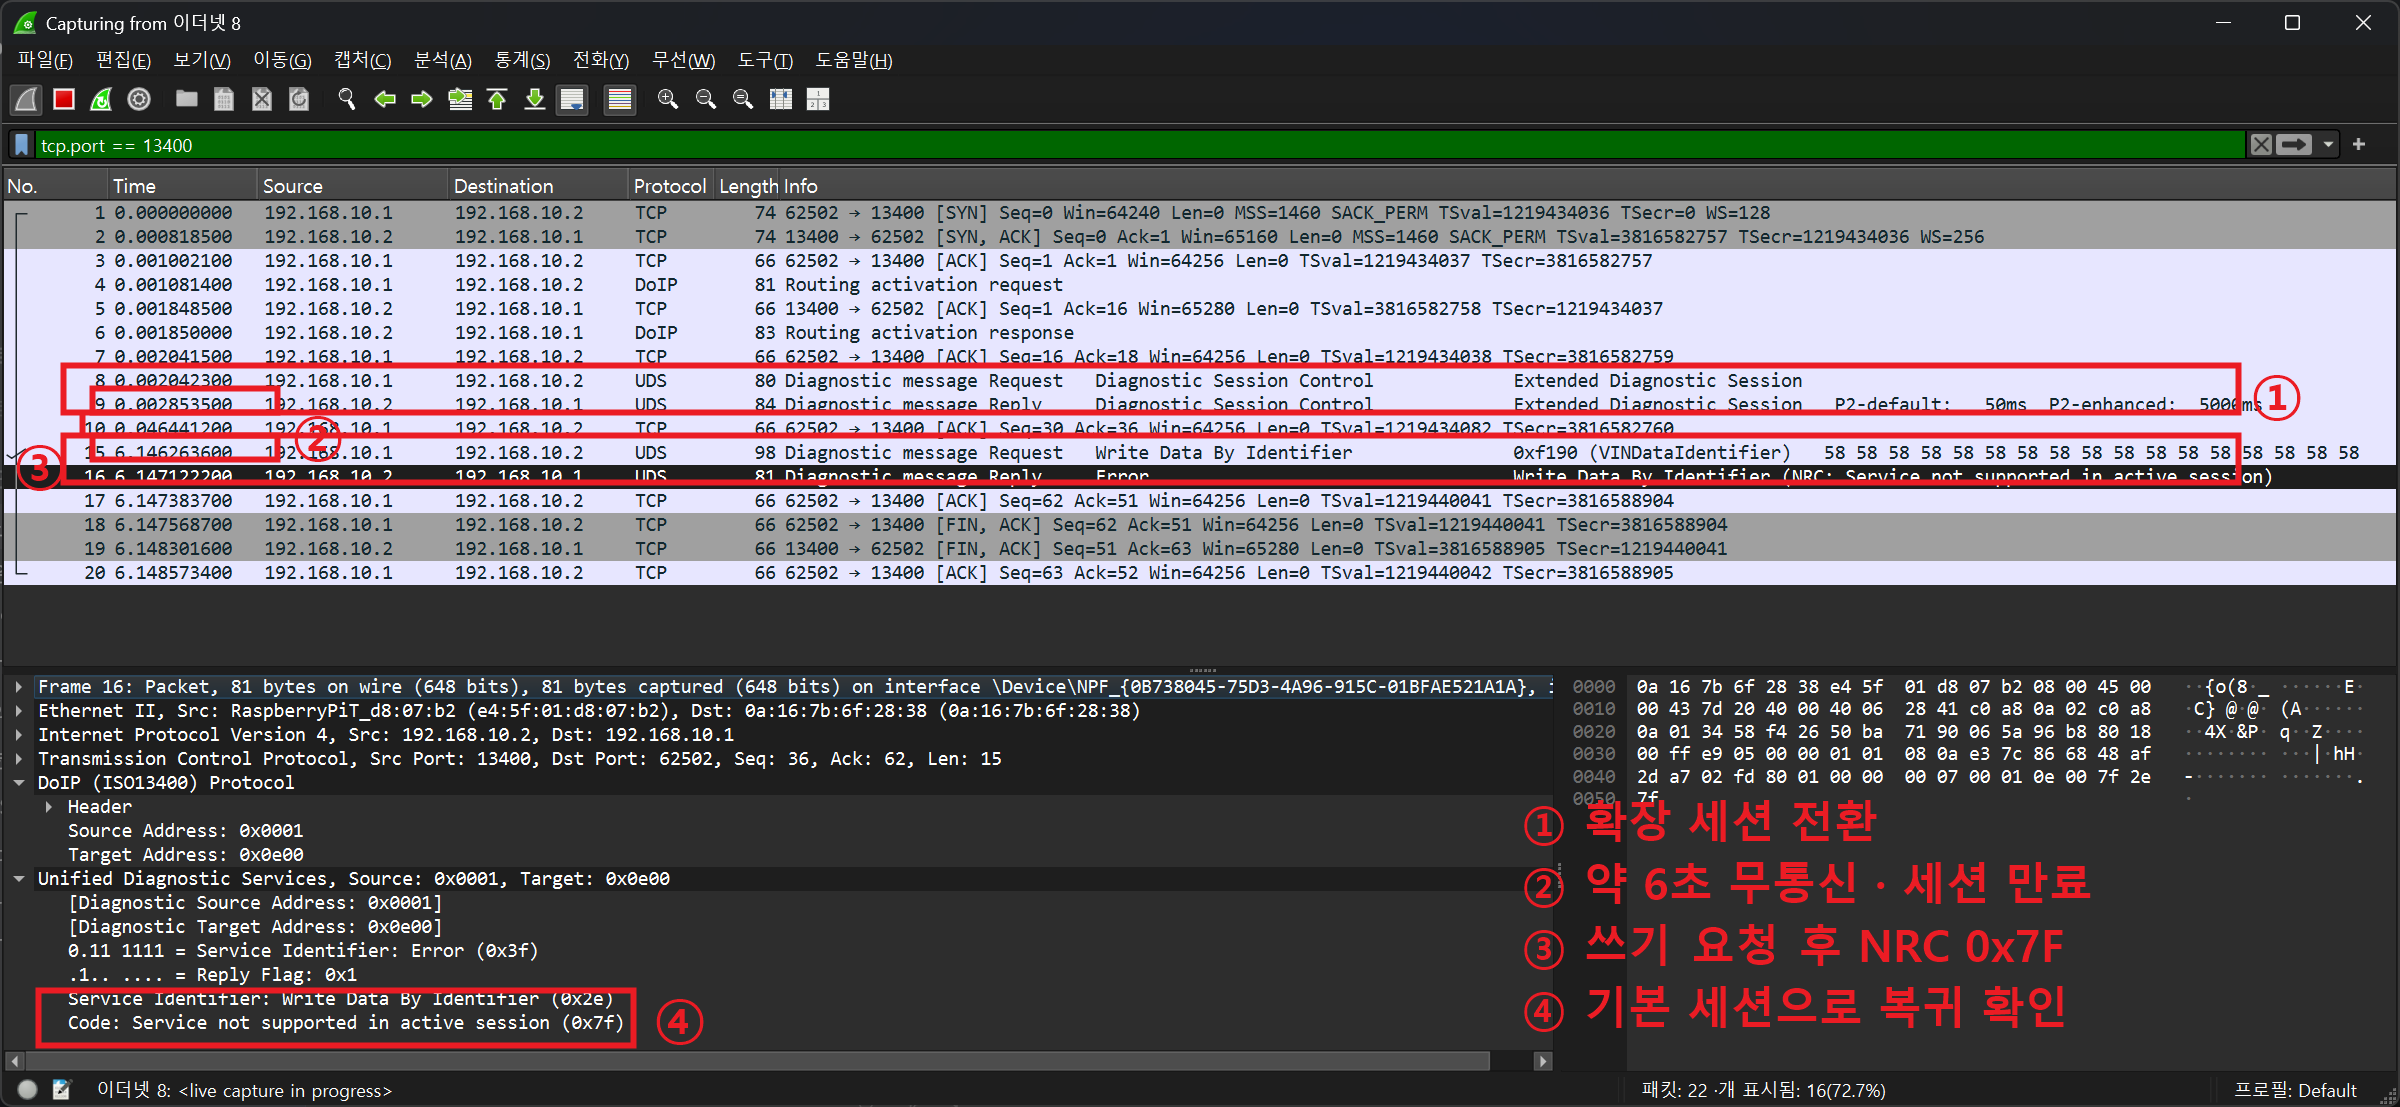Open the 통계(S) menu

pos(522,60)
